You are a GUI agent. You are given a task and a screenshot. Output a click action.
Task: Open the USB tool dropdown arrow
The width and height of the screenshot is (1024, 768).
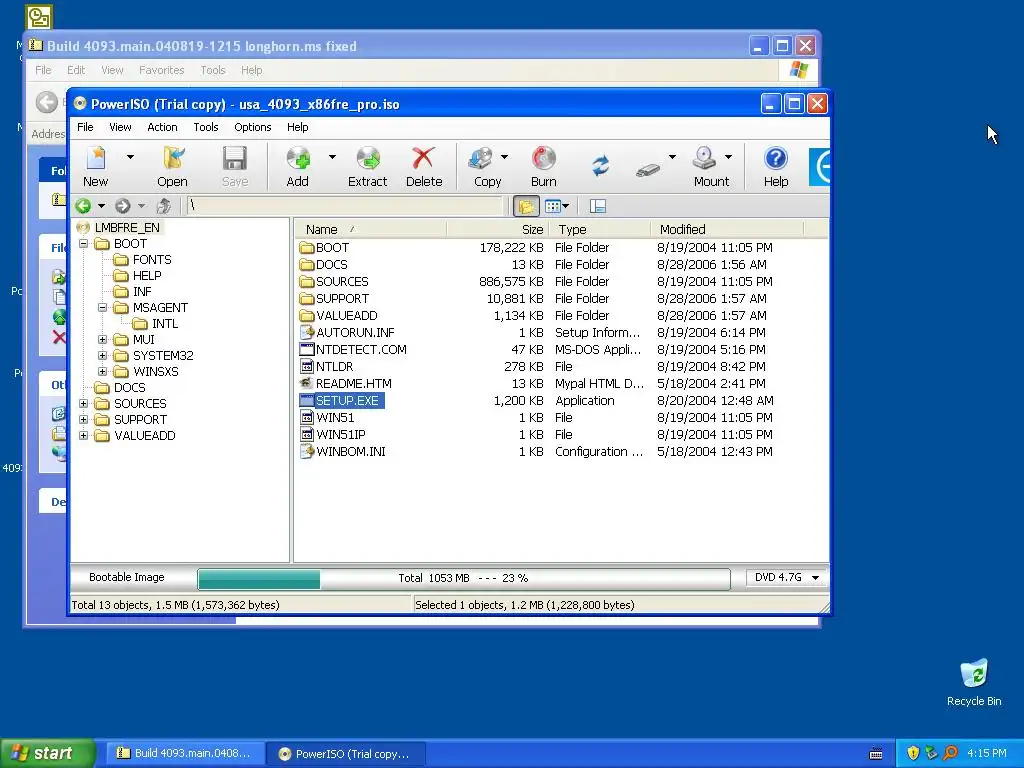[672, 157]
